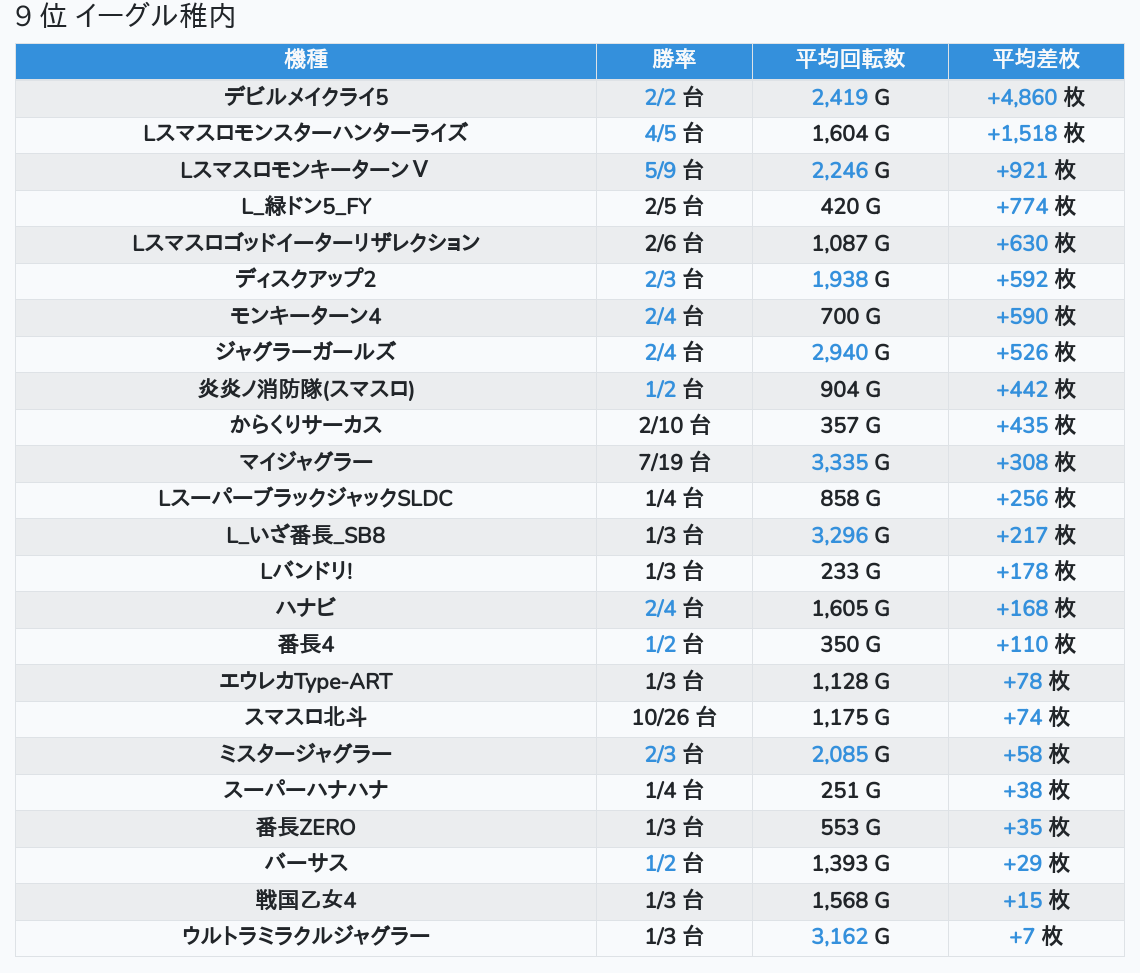
Task: Click the 平均差枚 column header
Action: [1036, 59]
